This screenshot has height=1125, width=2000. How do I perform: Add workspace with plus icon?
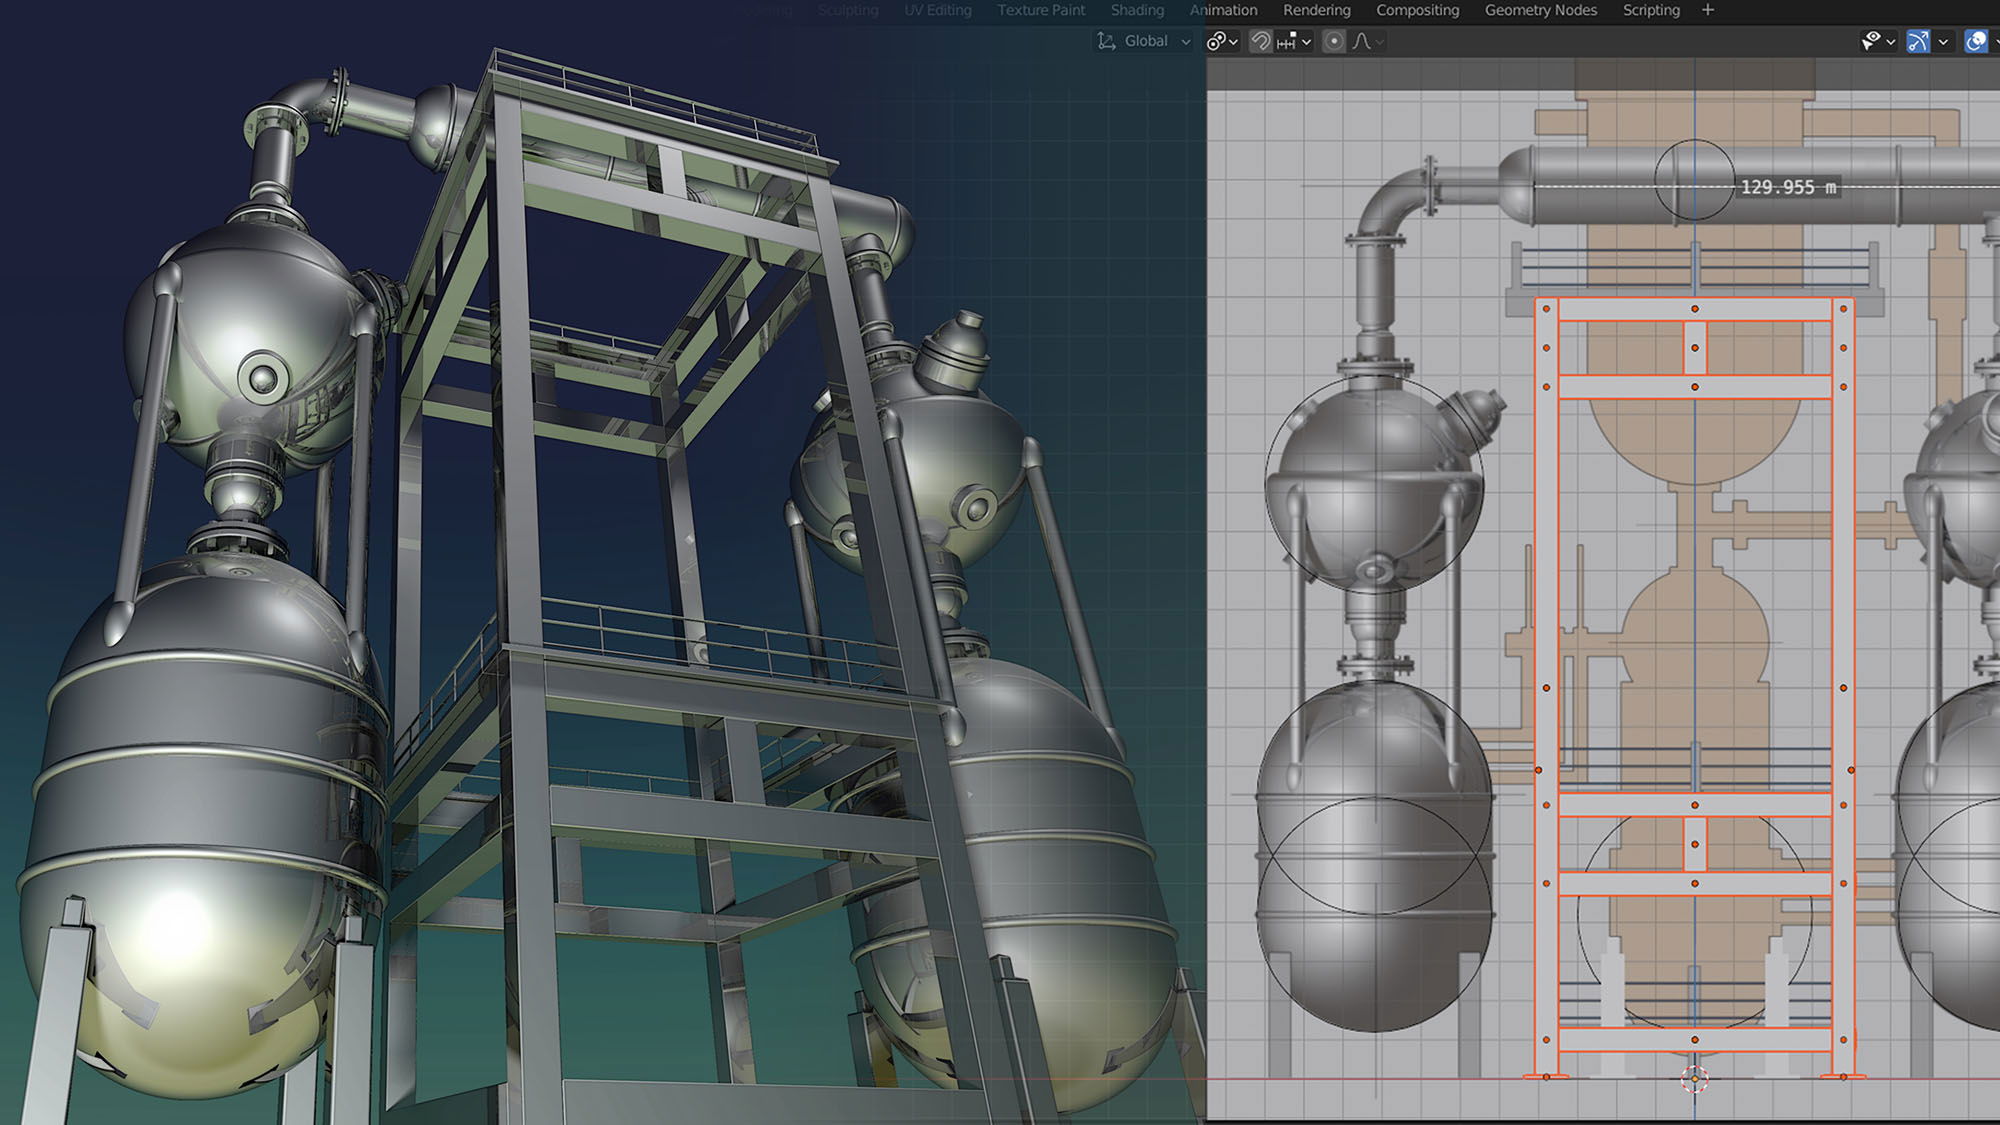point(1708,10)
